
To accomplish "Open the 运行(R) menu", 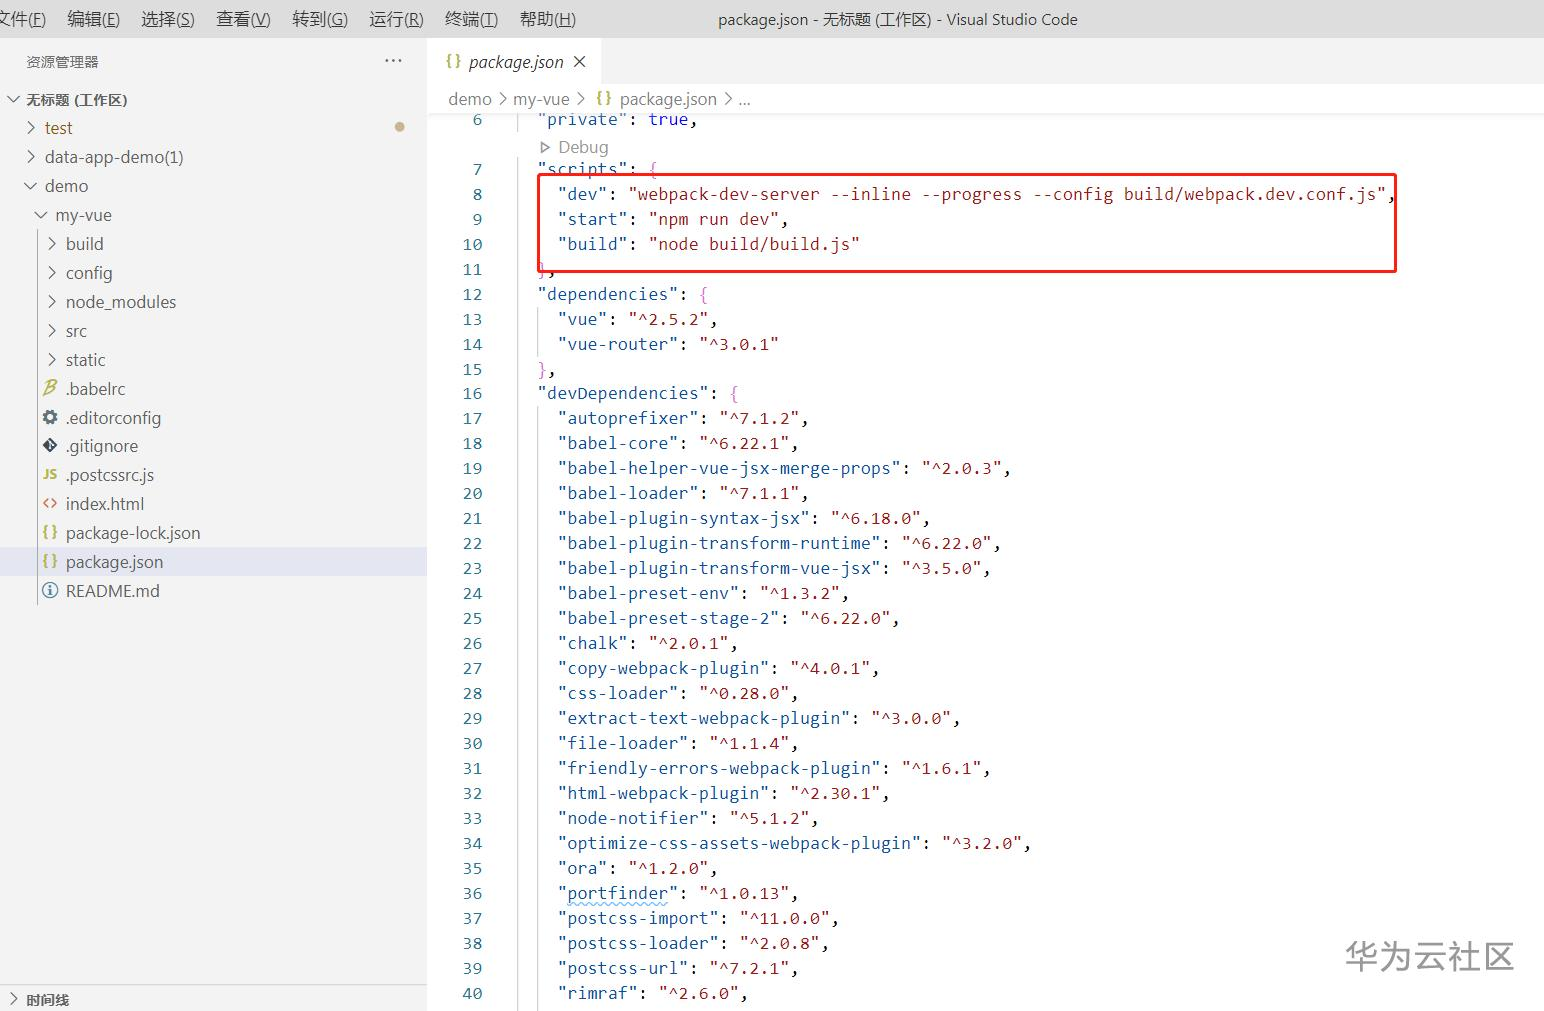I will click(396, 19).
